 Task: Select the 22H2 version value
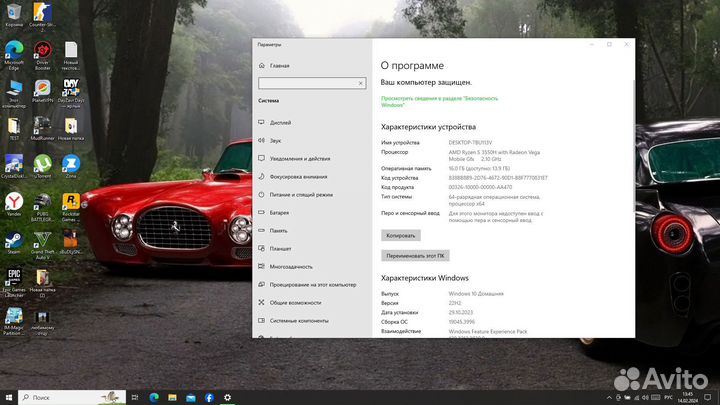tap(455, 303)
